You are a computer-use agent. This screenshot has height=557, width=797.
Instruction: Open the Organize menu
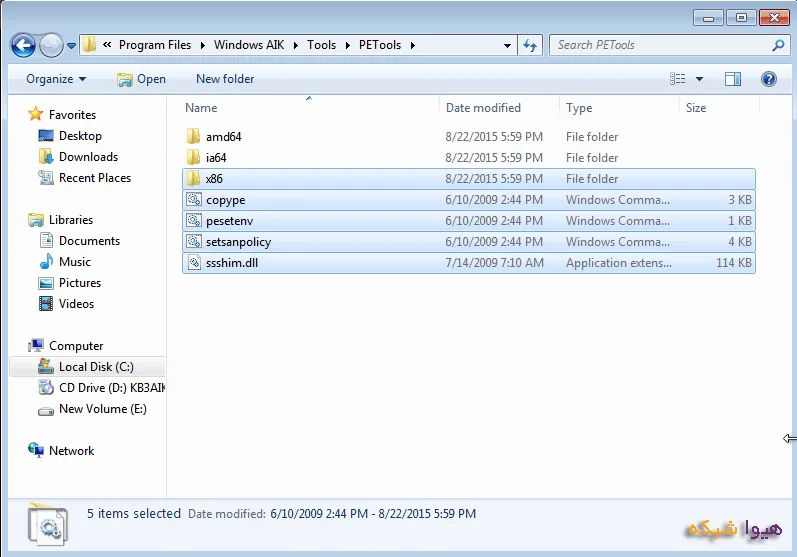click(56, 79)
